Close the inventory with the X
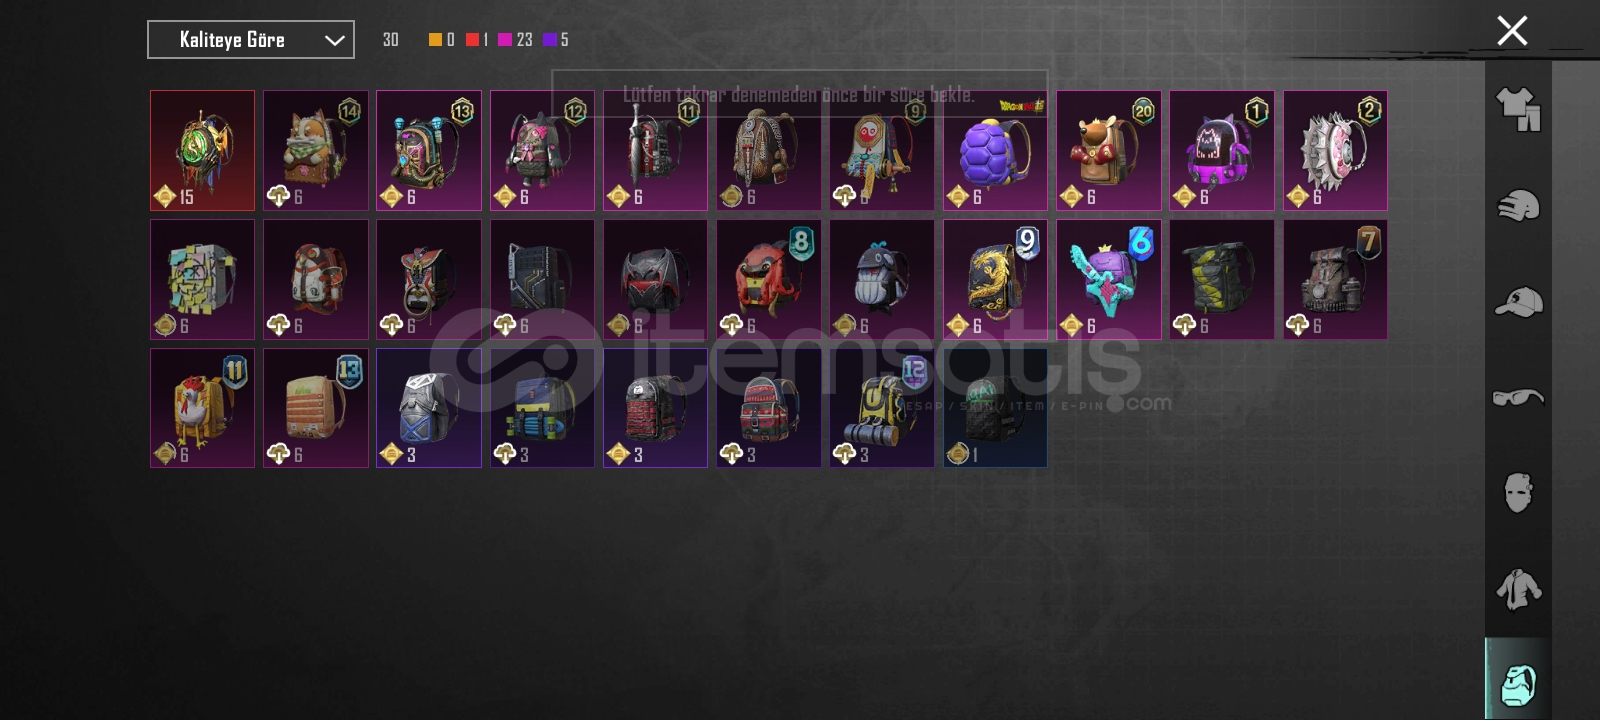The image size is (1600, 720). tap(1512, 31)
